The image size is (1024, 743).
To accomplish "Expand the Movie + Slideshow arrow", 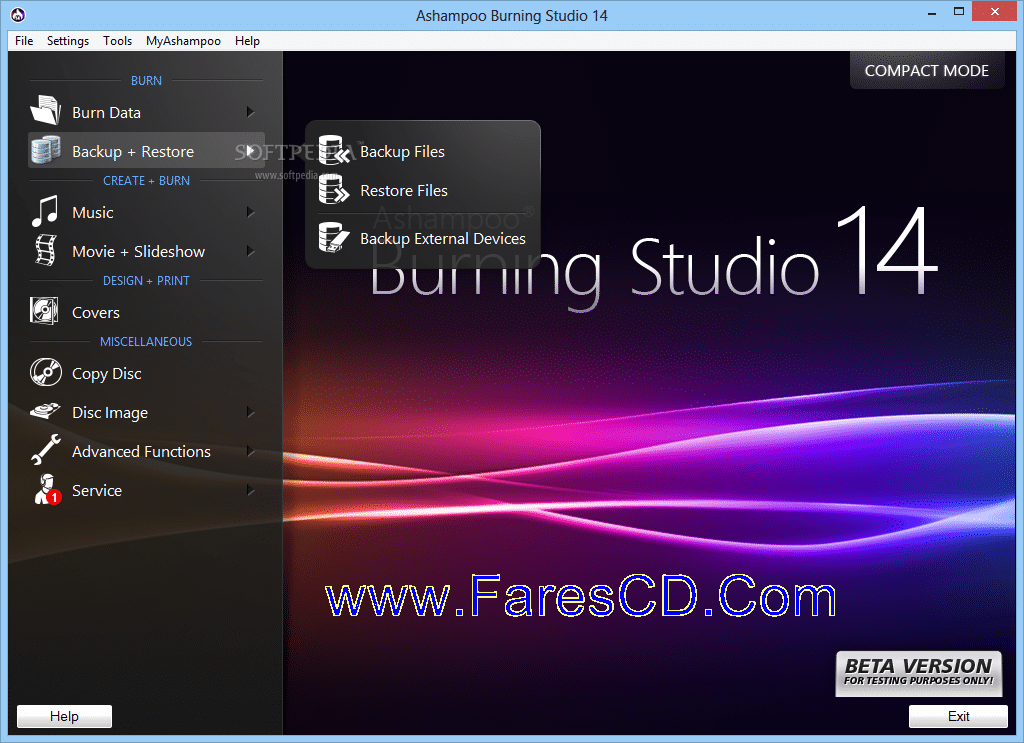I will click(x=250, y=251).
